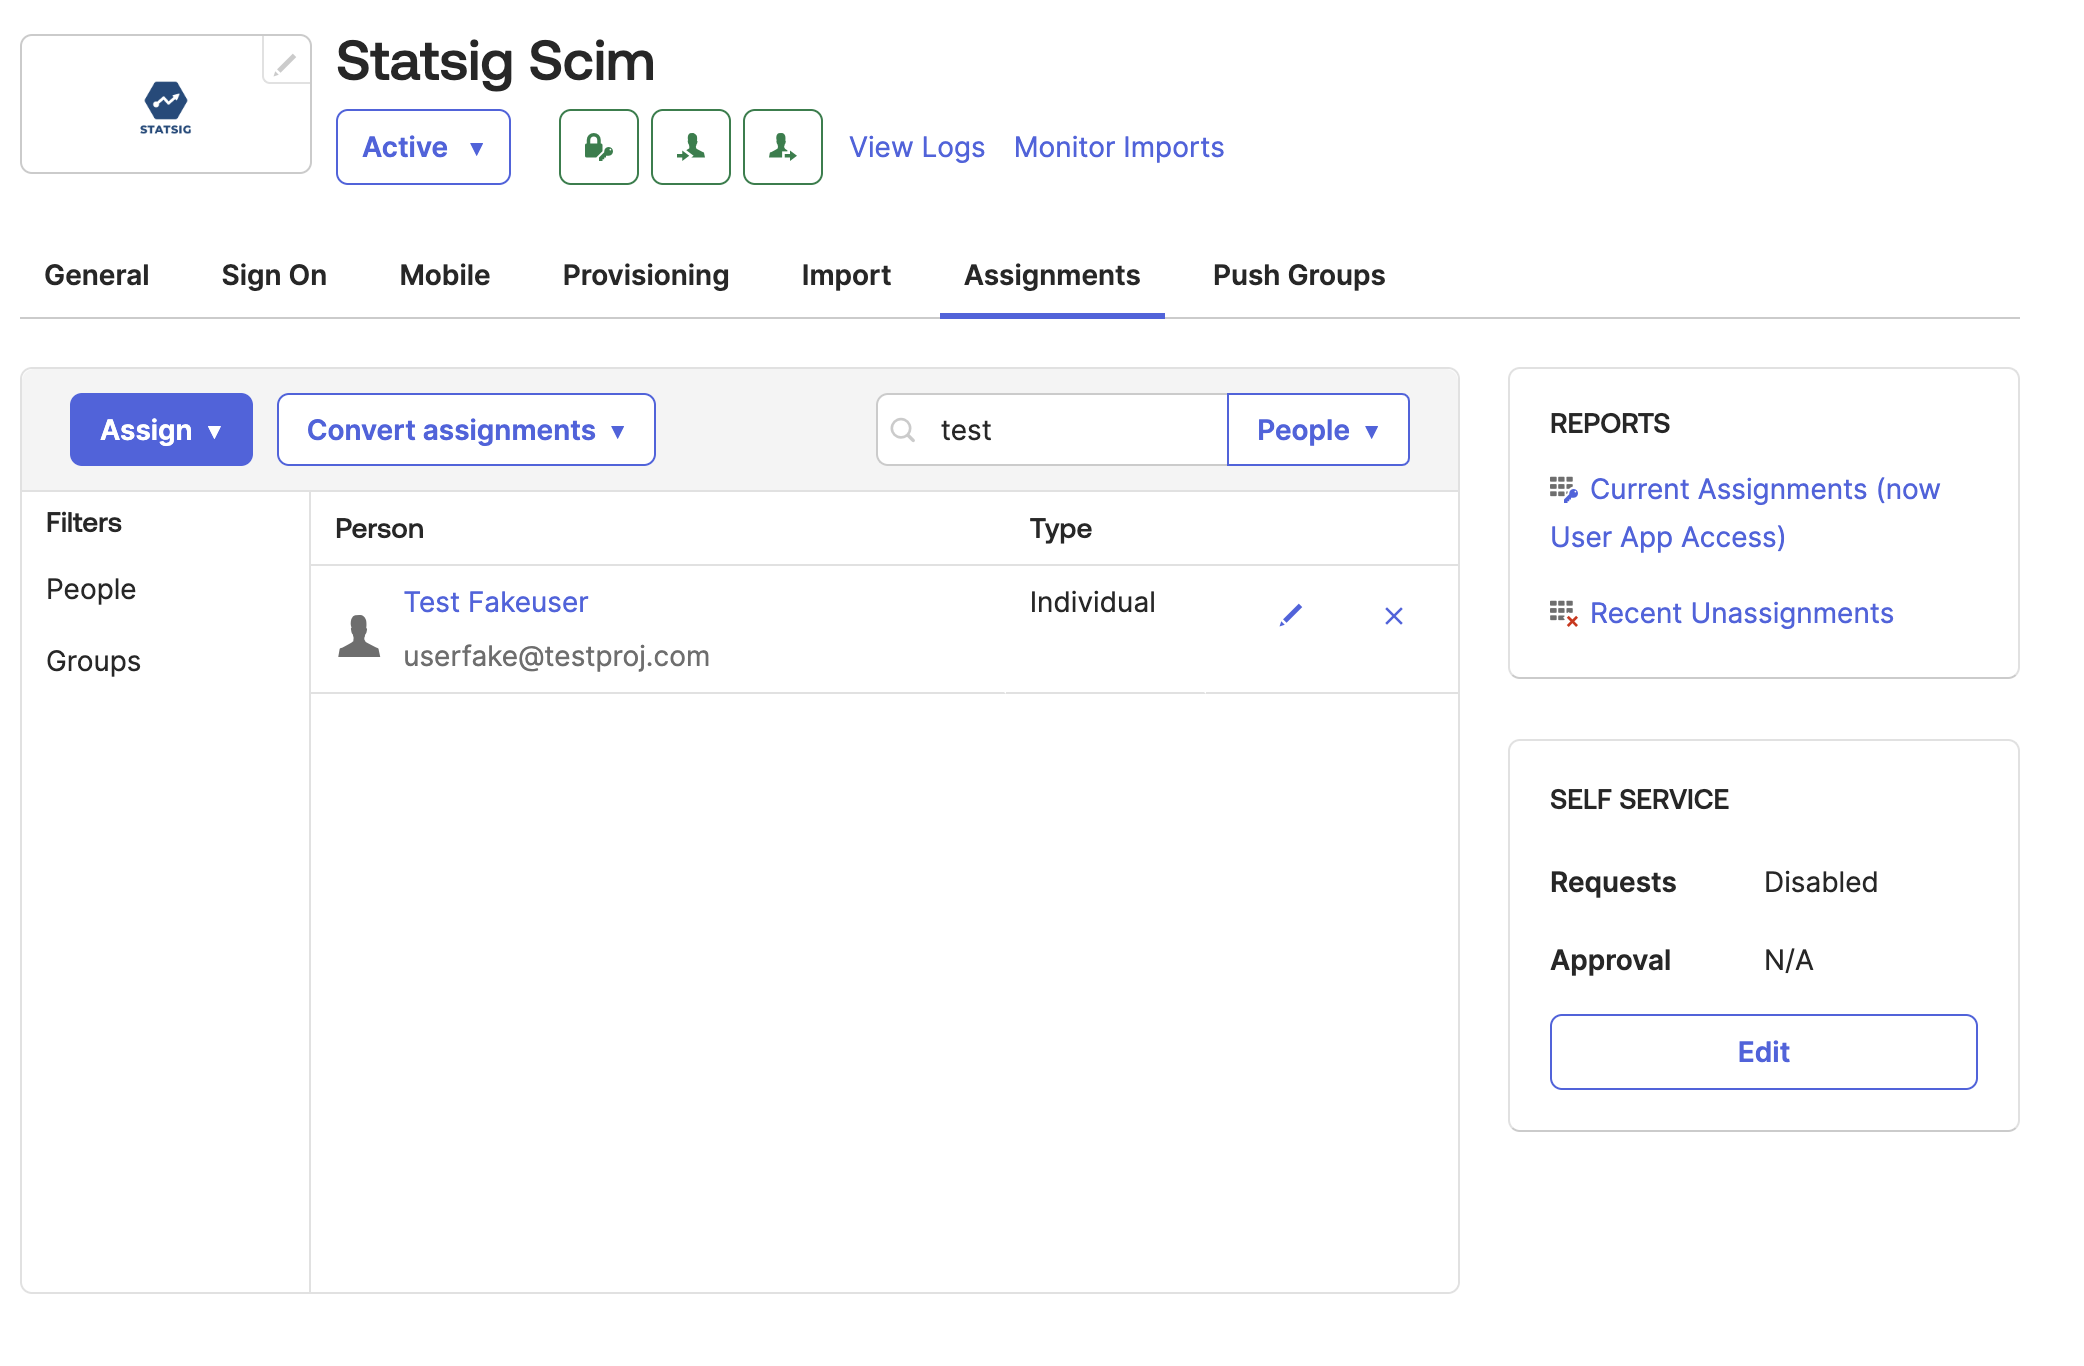This screenshot has height=1366, width=2084.
Task: Select the Groups filter
Action: [x=92, y=660]
